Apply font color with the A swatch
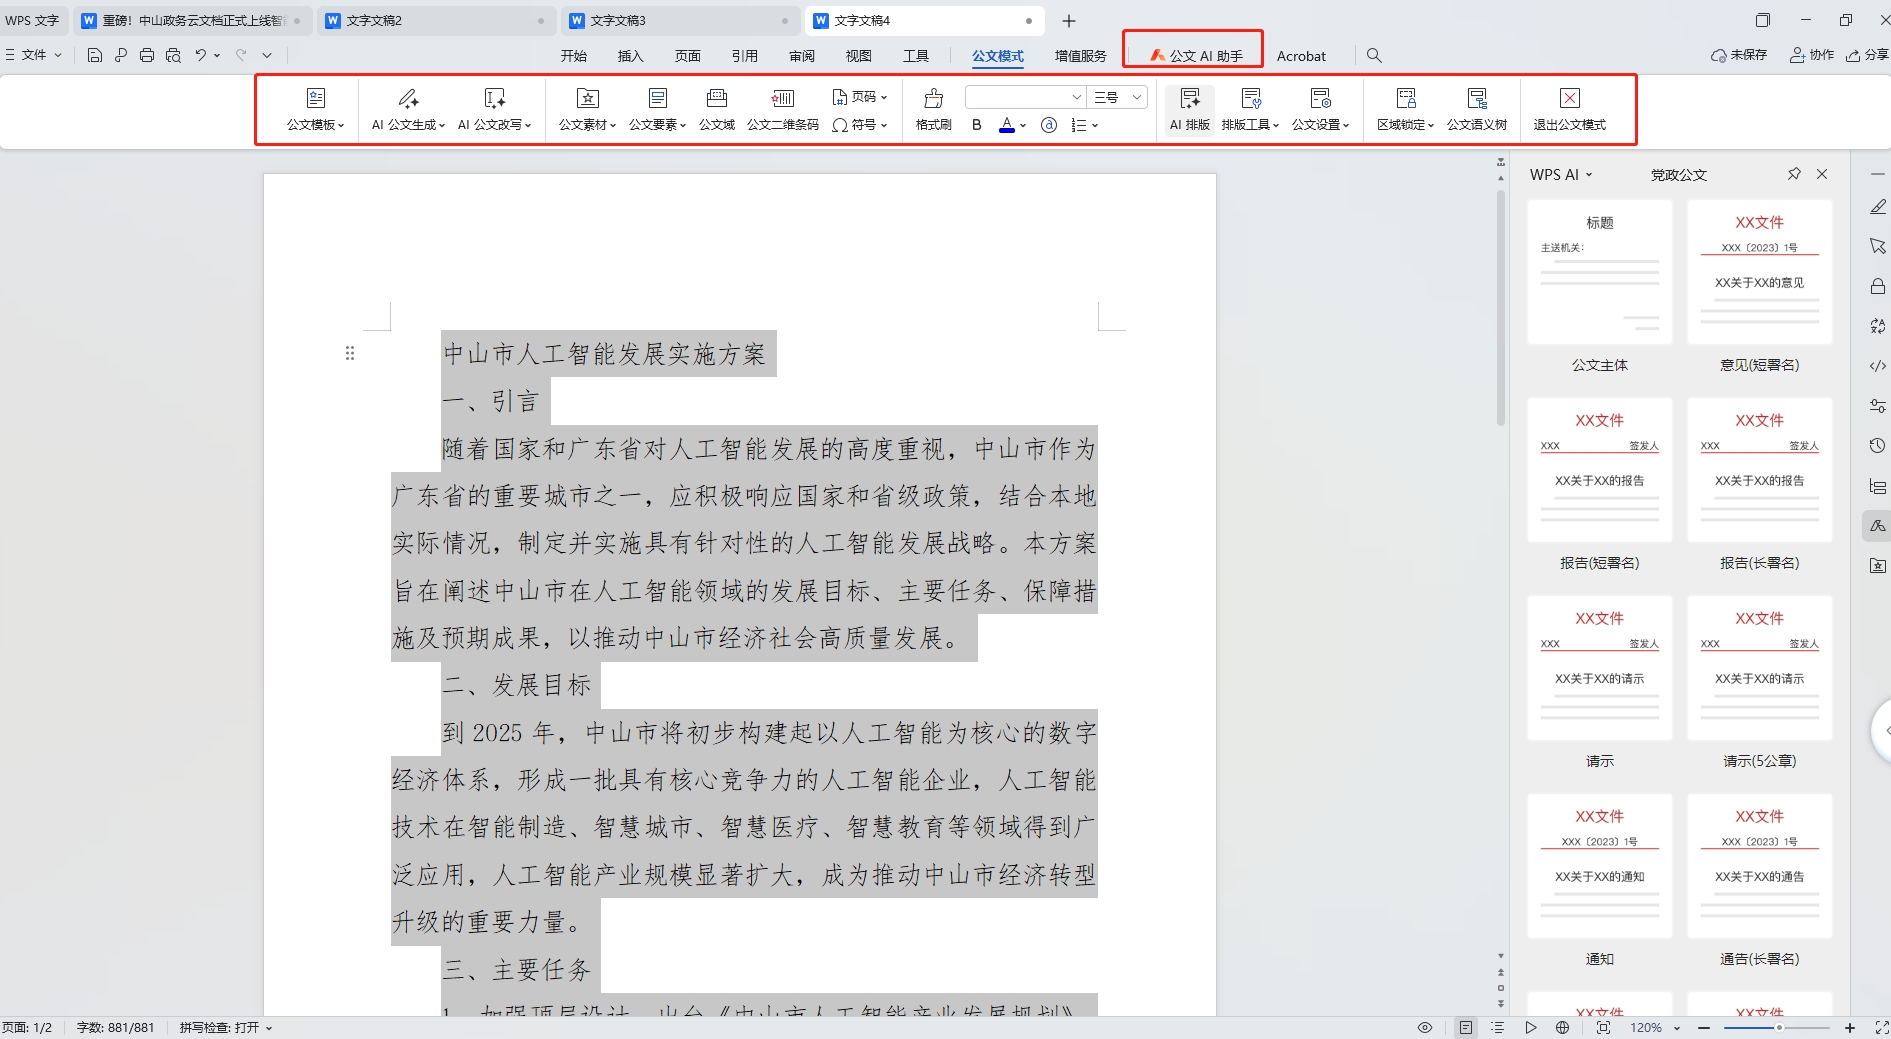 (1007, 125)
